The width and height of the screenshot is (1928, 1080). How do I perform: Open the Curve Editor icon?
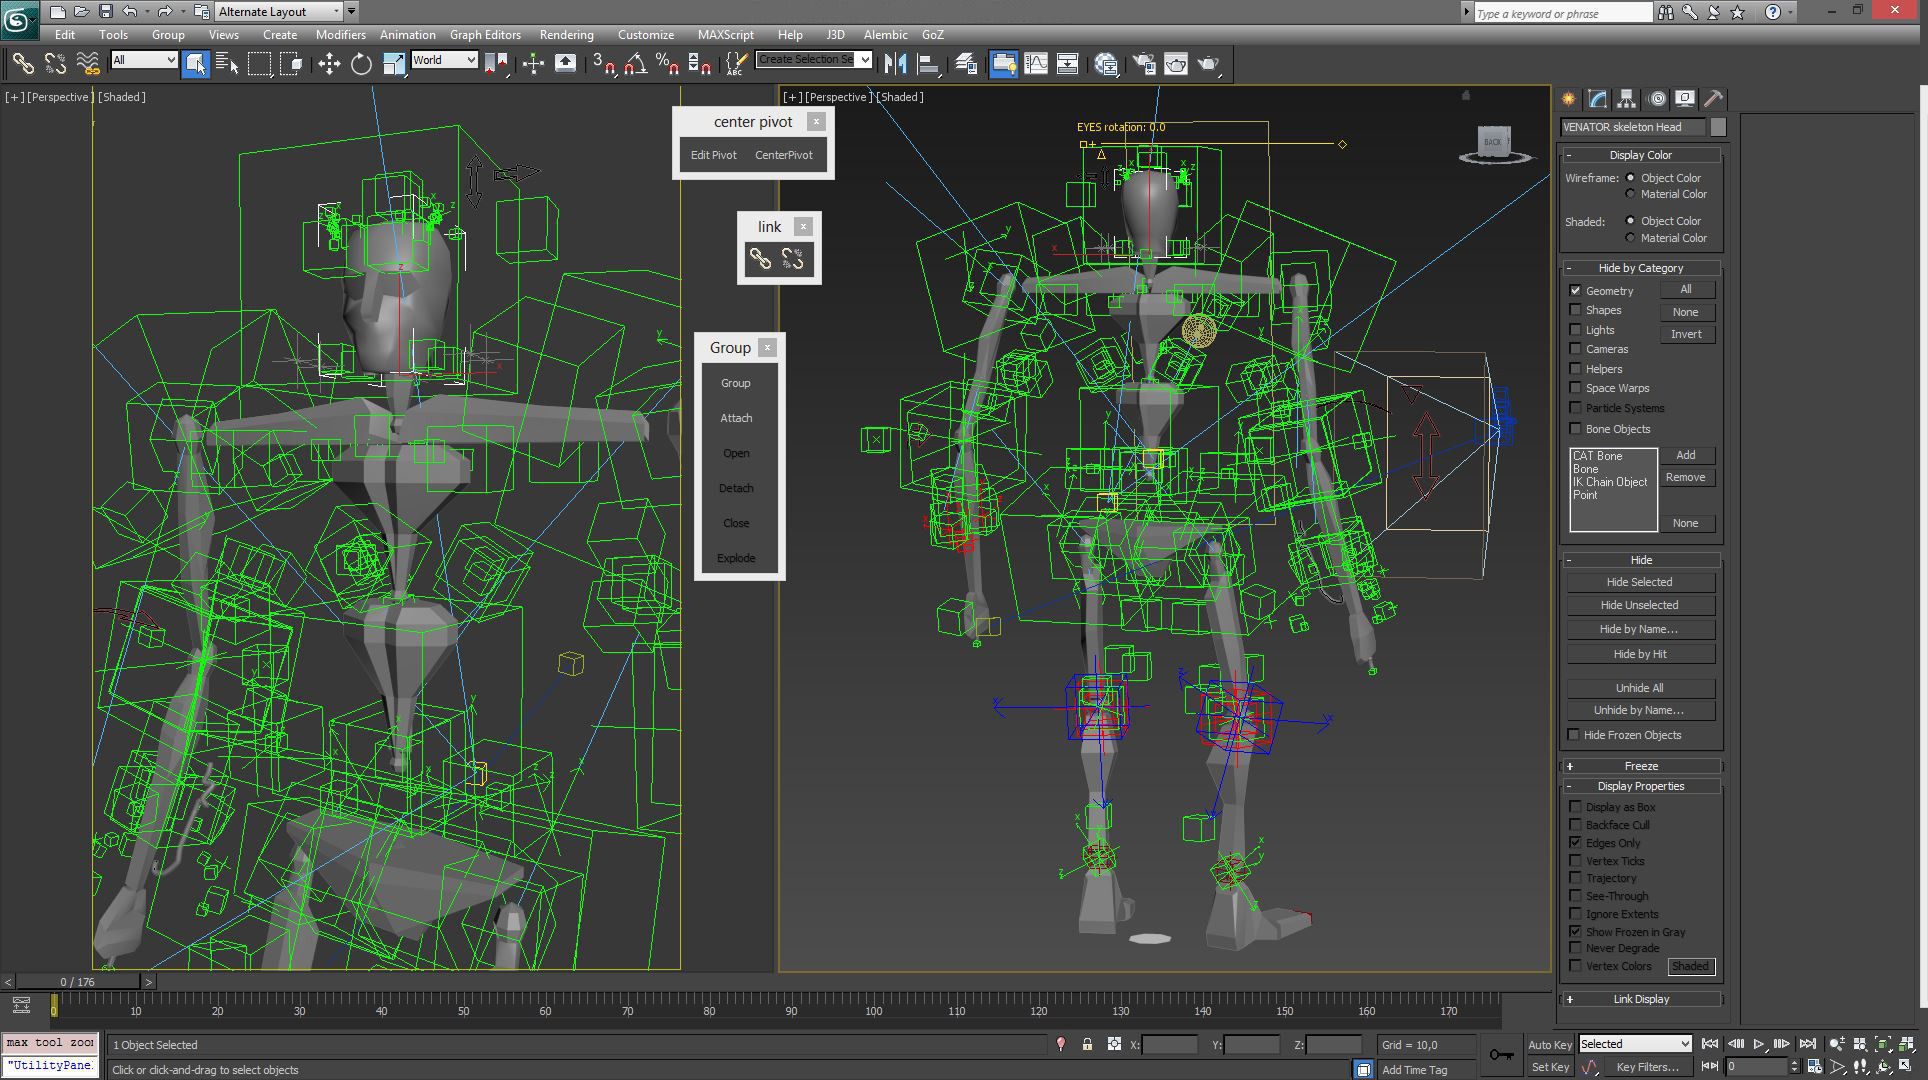pos(1036,65)
